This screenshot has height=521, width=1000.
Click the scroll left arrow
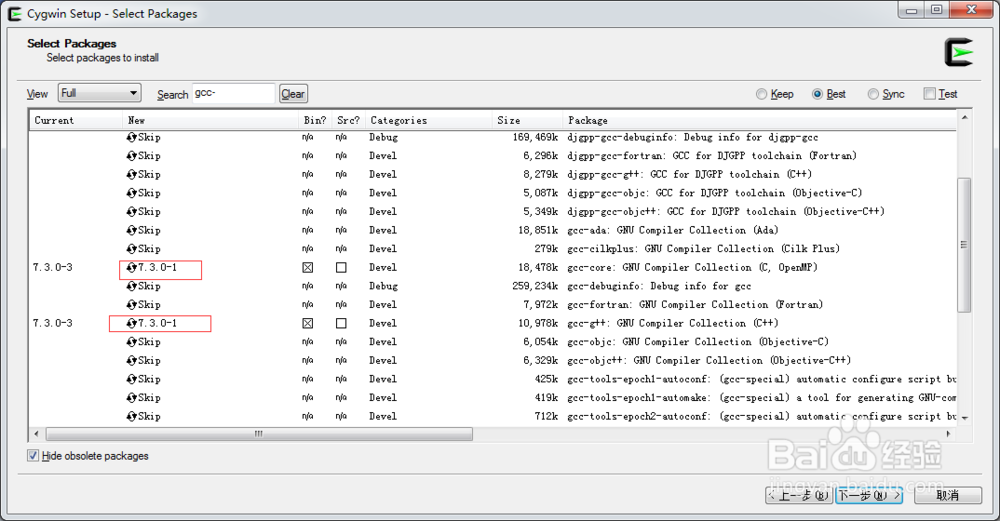pos(36,434)
